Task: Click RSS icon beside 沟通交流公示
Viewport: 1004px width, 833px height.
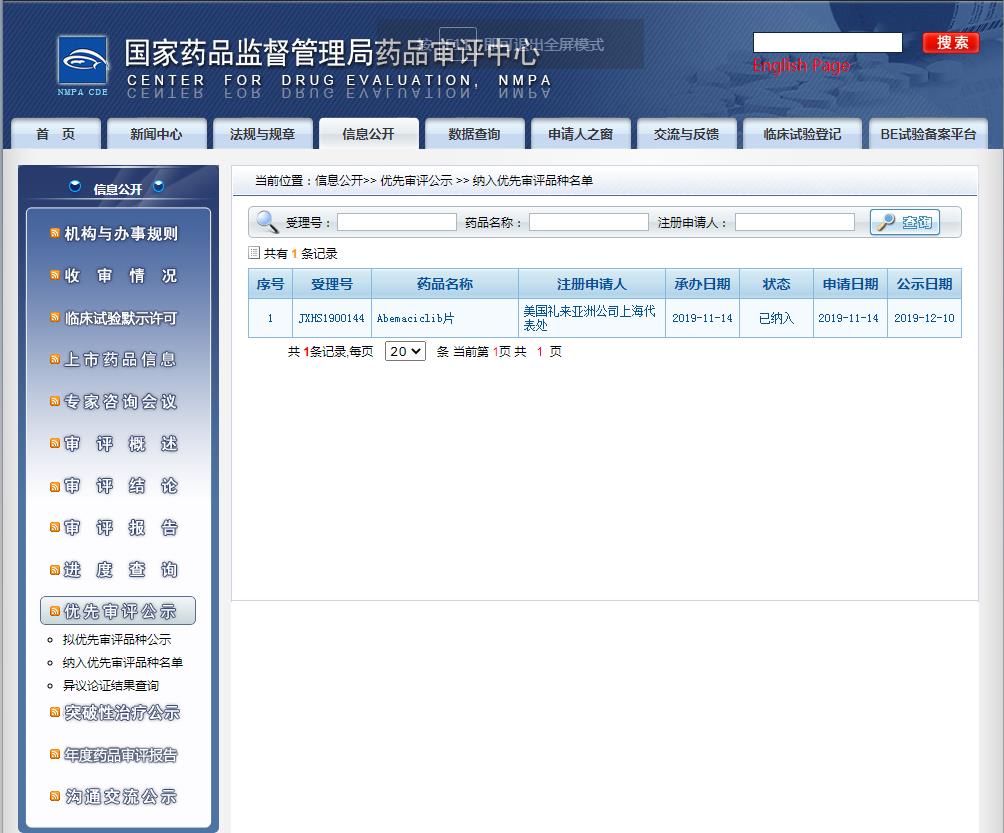Action: [x=55, y=797]
